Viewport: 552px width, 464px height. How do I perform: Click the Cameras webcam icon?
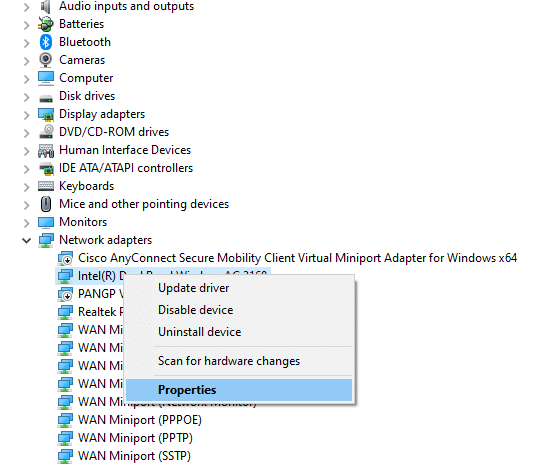(46, 60)
